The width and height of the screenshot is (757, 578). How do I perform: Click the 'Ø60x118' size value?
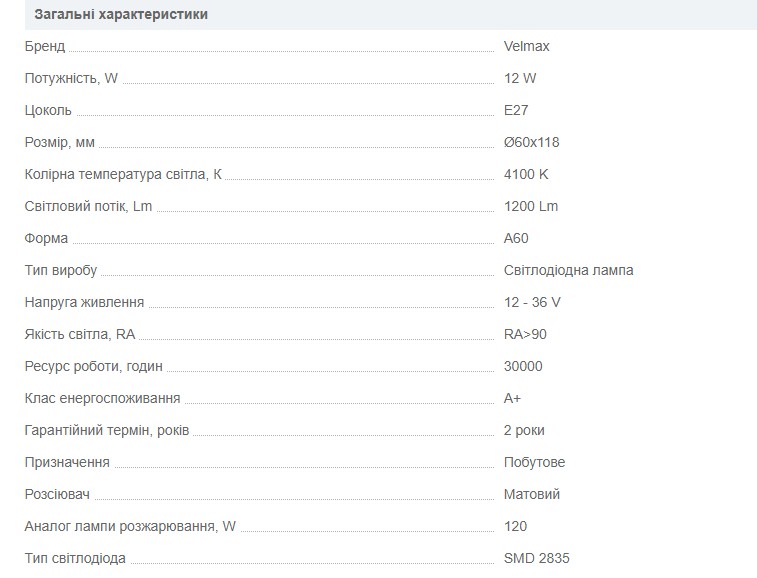(x=532, y=142)
